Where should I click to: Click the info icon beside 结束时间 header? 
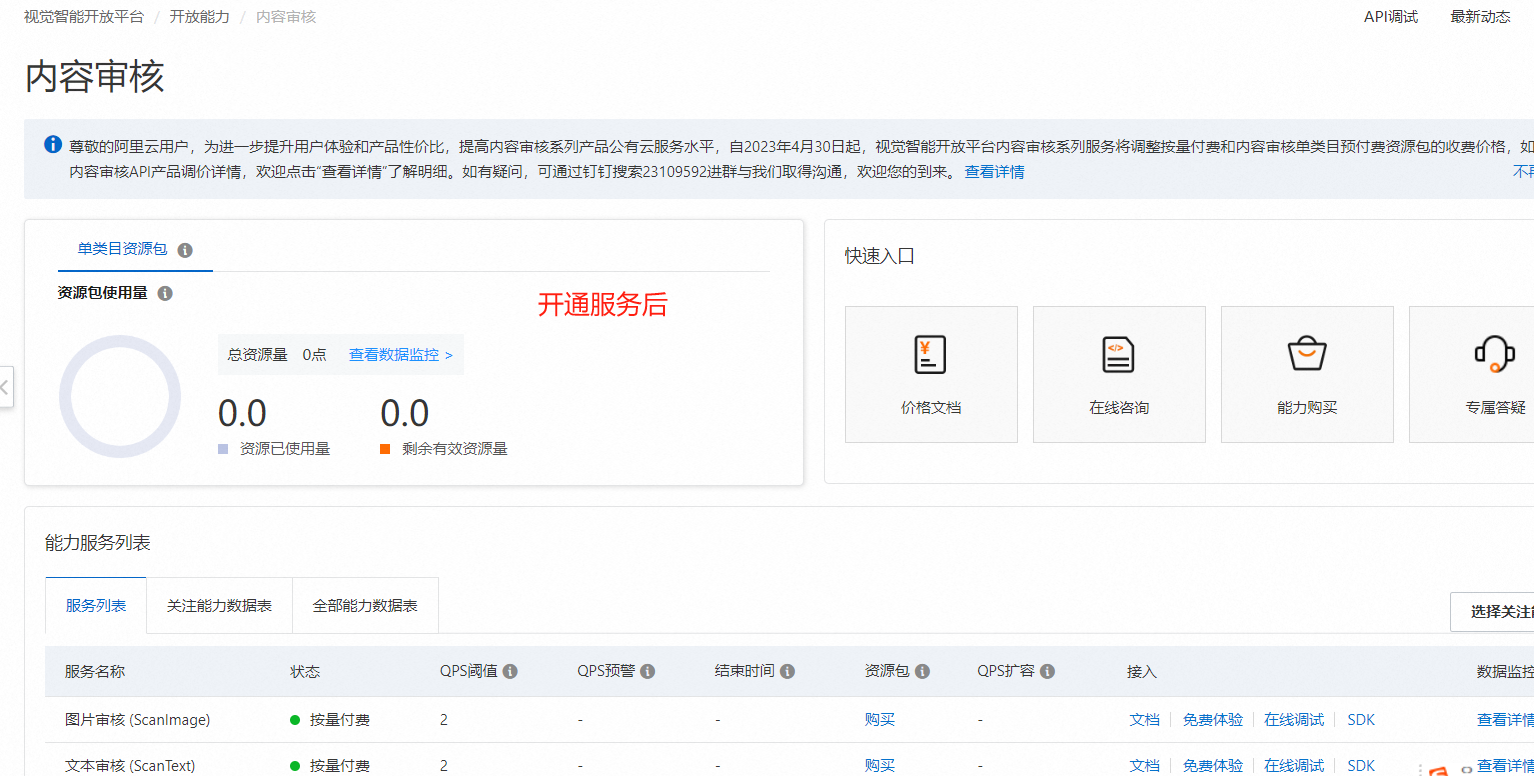(x=787, y=671)
